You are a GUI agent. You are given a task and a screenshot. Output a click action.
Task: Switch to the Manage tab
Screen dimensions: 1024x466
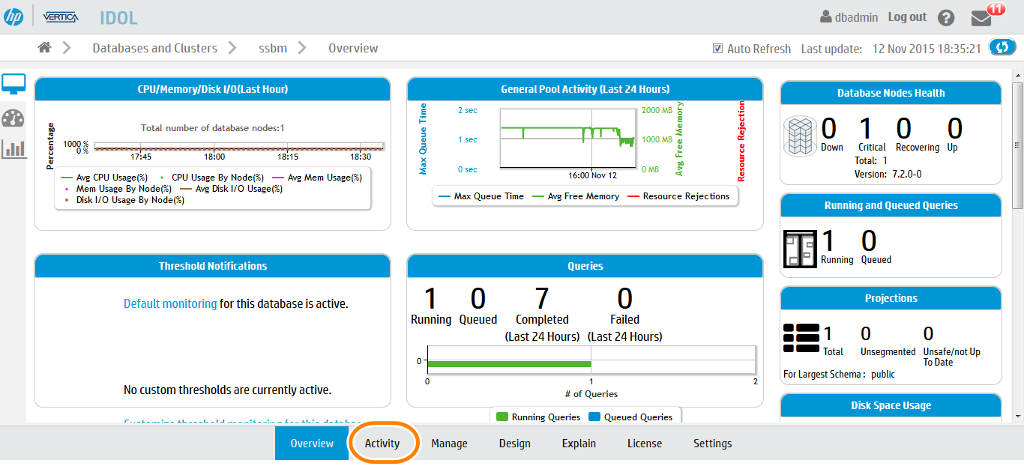pos(449,444)
